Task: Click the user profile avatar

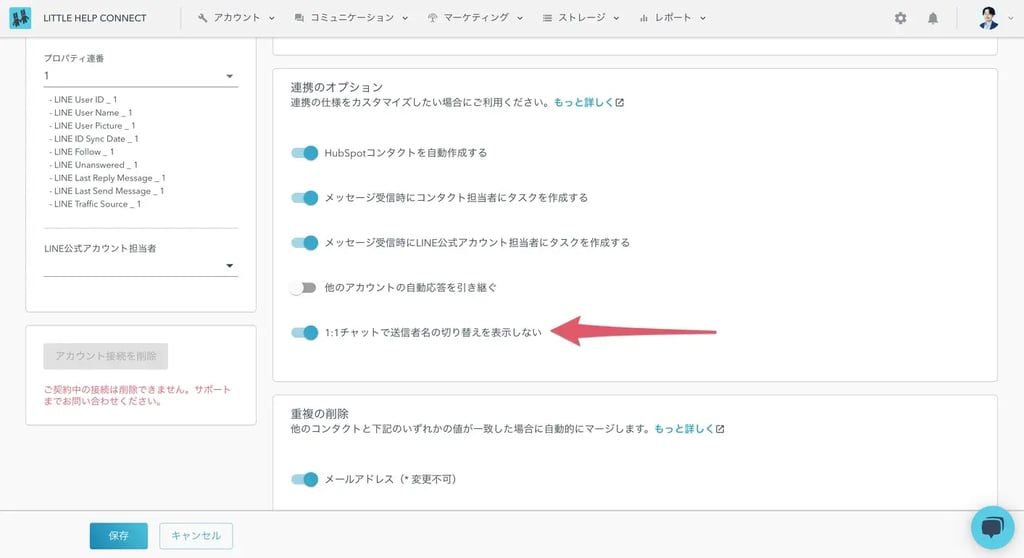Action: [x=988, y=18]
